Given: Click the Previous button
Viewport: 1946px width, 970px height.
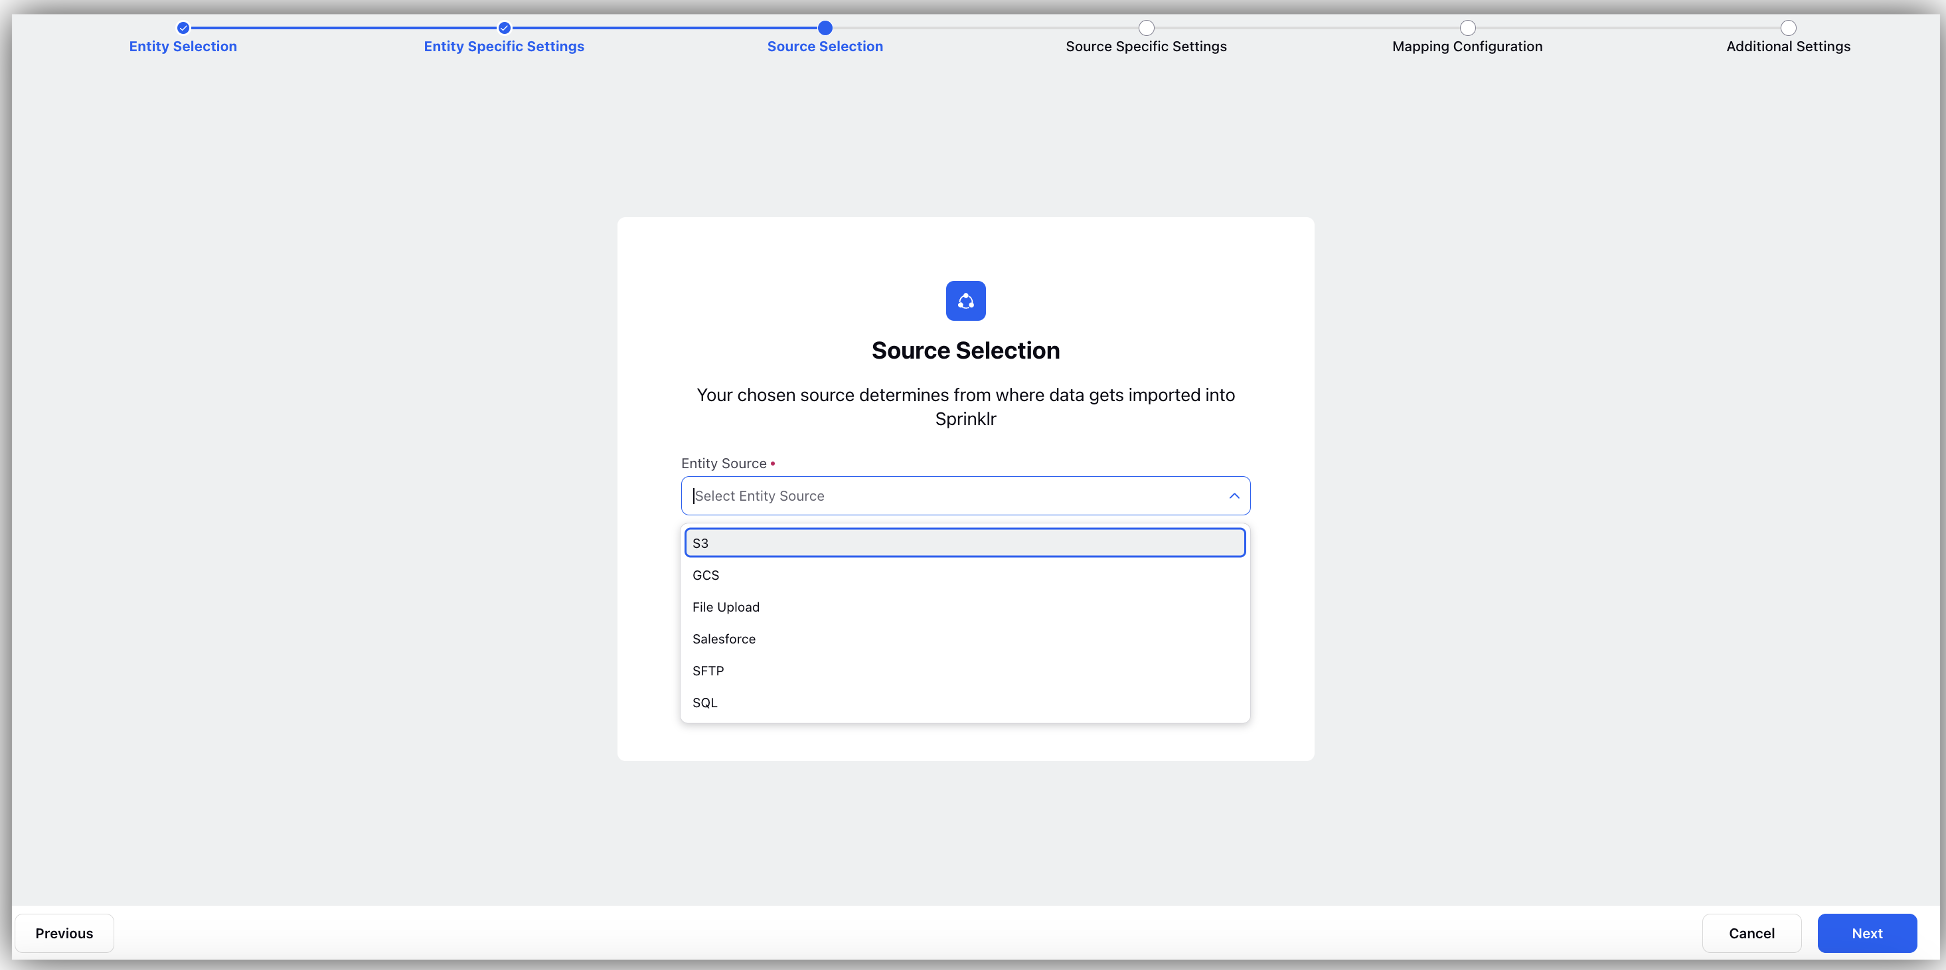Looking at the screenshot, I should pos(64,933).
